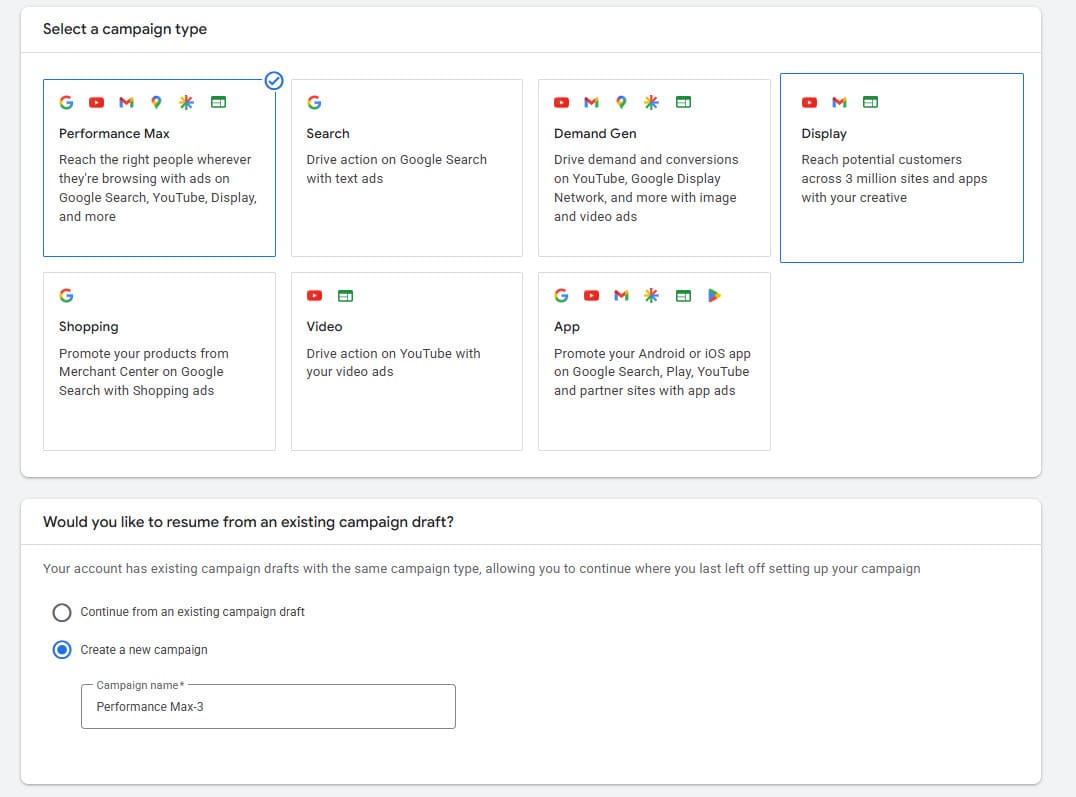The image size is (1076, 797).
Task: Click Gmail icon in Display card
Action: tap(839, 102)
